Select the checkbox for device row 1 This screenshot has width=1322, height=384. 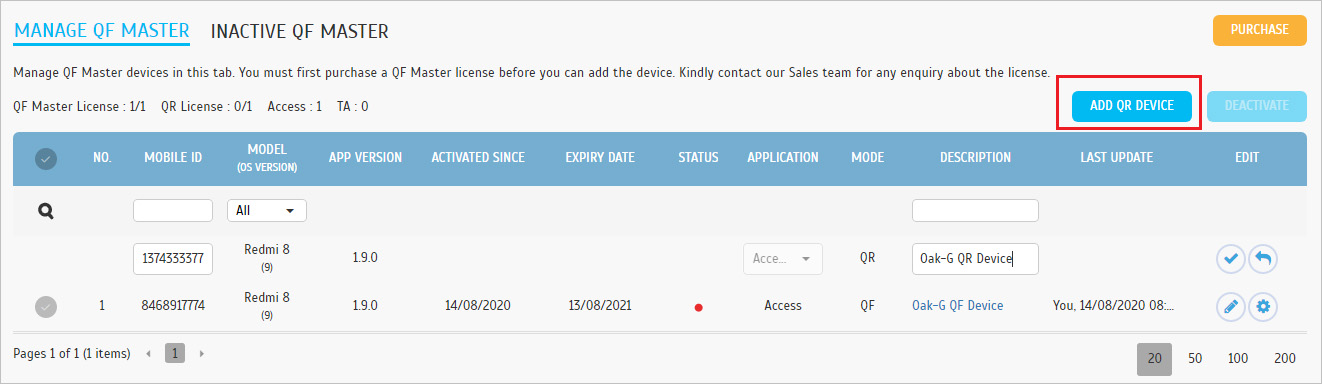(x=46, y=307)
